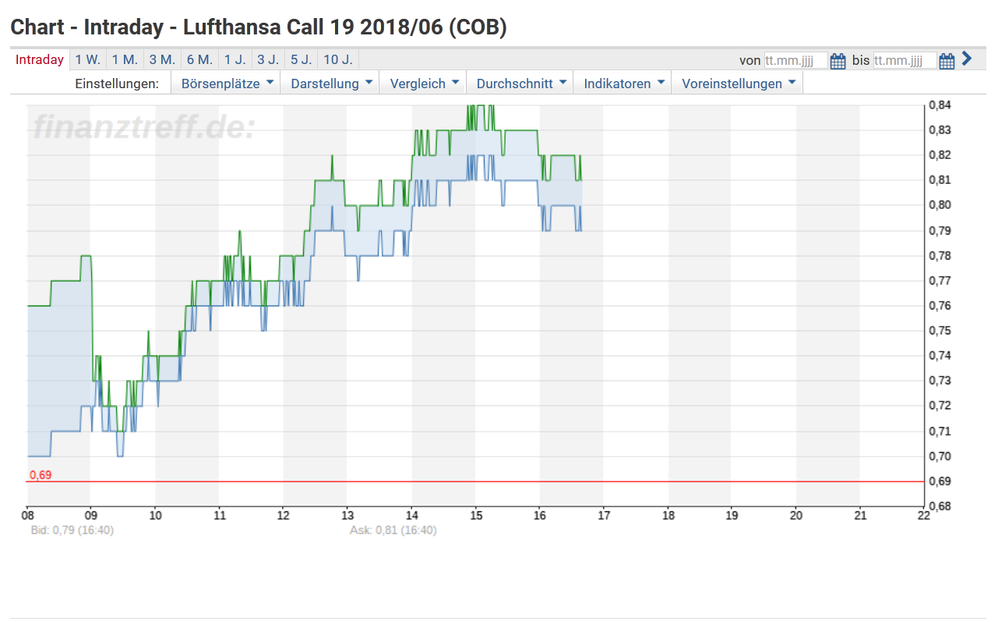This screenshot has width=998, height=622.
Task: Click the blue arrow to apply date range
Action: 966,59
